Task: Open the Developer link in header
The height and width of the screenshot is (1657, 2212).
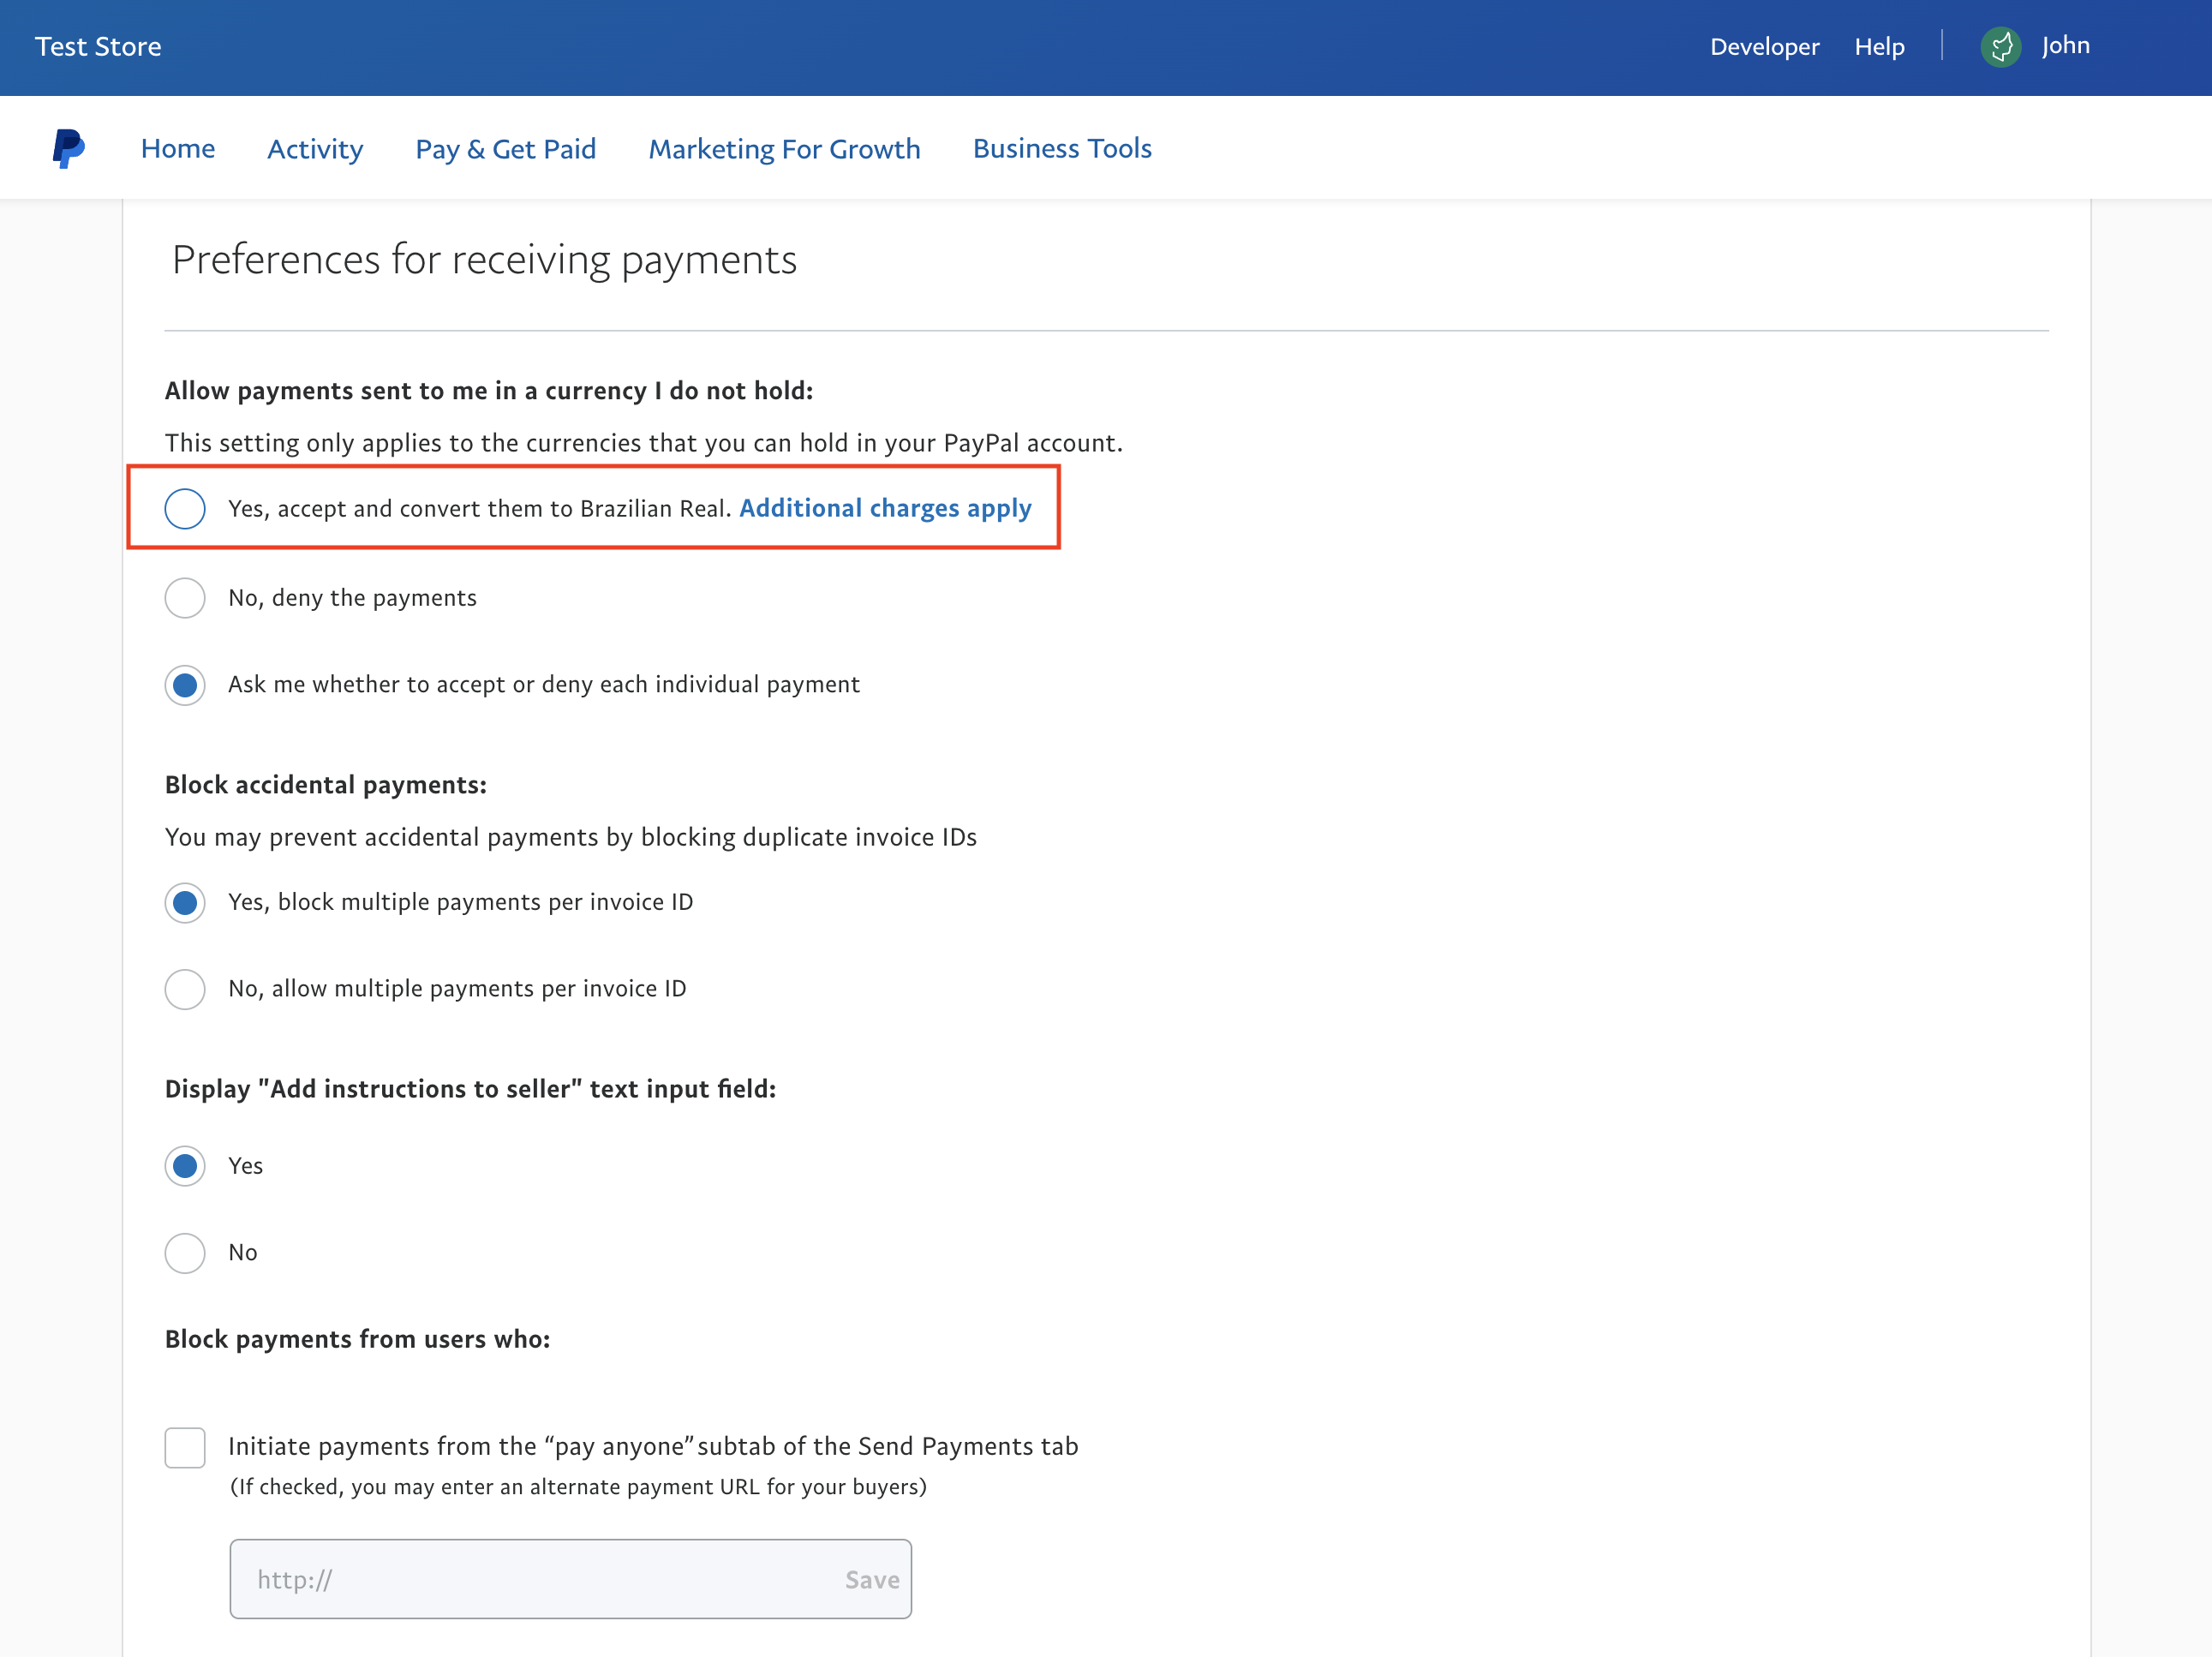Action: point(1765,46)
